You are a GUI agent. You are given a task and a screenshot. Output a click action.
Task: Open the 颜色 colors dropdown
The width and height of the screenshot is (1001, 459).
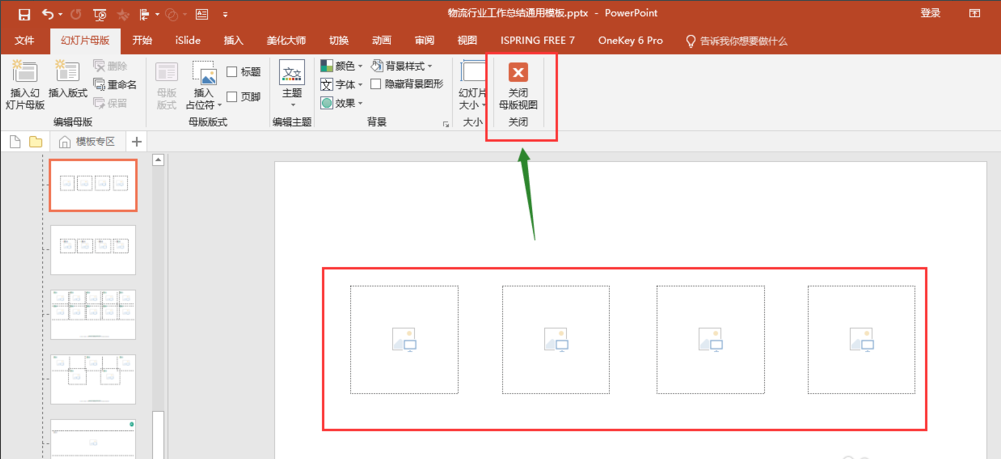click(342, 66)
